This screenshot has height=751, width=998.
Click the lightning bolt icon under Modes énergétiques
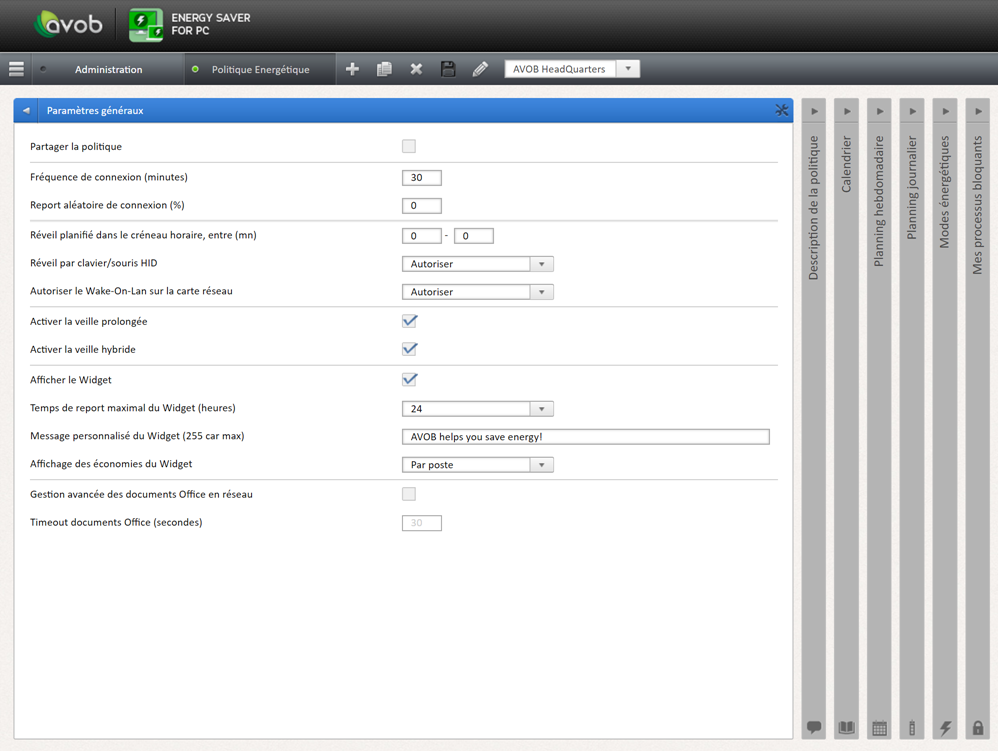click(x=945, y=727)
